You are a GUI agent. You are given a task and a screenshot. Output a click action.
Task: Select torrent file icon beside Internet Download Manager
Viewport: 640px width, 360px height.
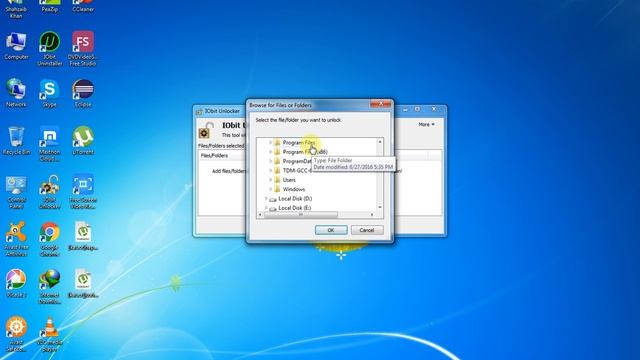(x=83, y=283)
